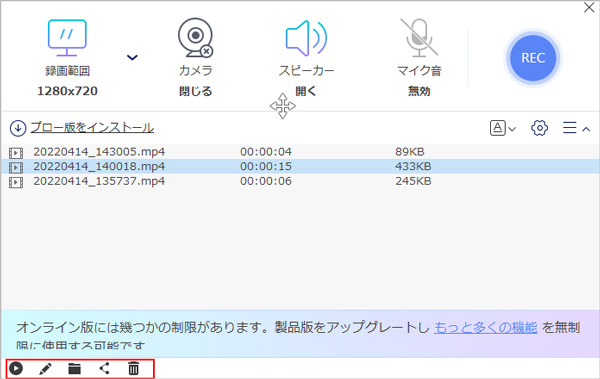Open the プロ一版をインストール link
Screen dimensions: 600x379
pos(92,127)
